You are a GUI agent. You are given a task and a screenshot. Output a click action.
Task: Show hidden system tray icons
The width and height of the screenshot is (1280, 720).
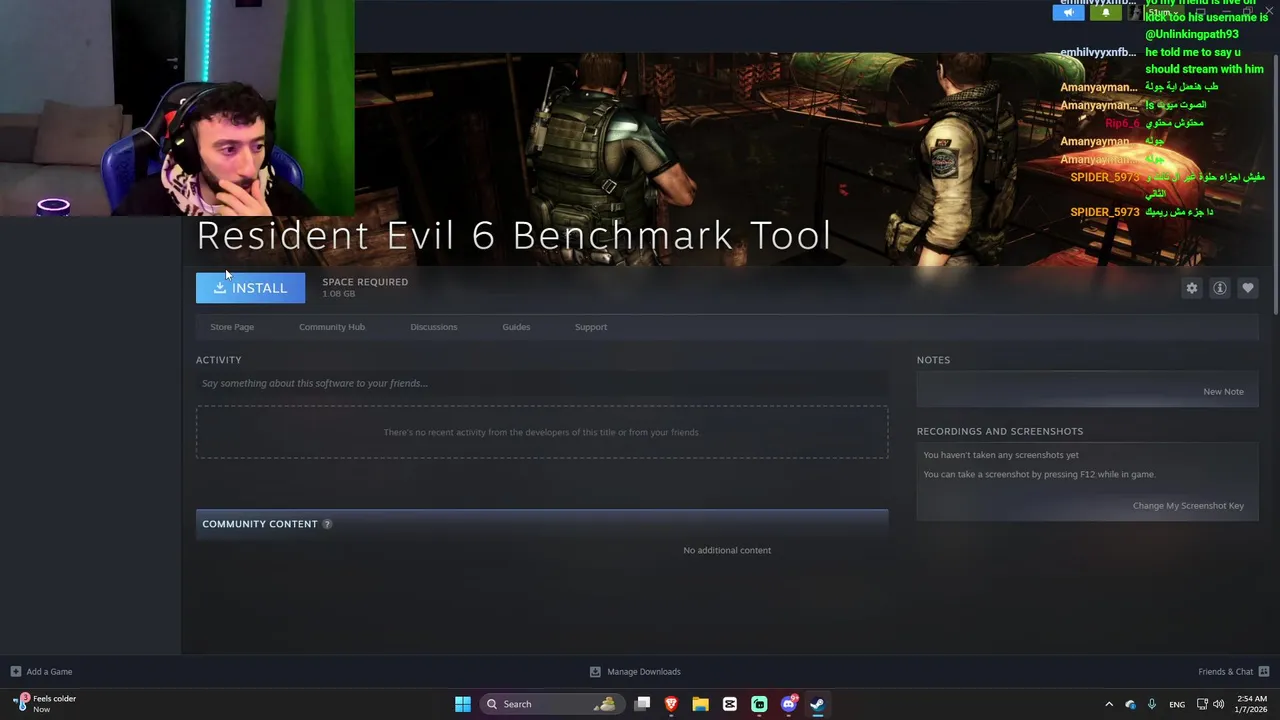tap(1108, 704)
